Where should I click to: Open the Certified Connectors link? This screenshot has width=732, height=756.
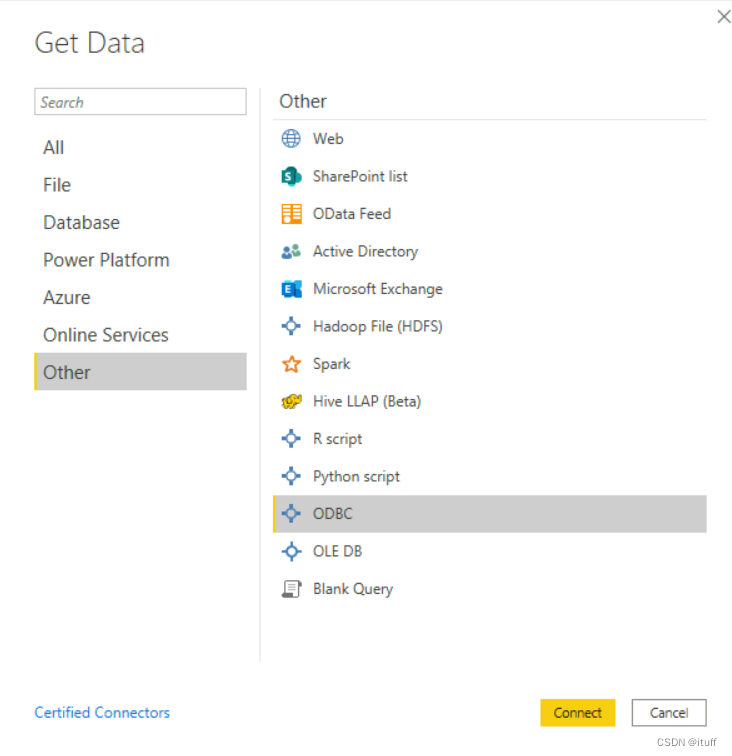point(102,713)
